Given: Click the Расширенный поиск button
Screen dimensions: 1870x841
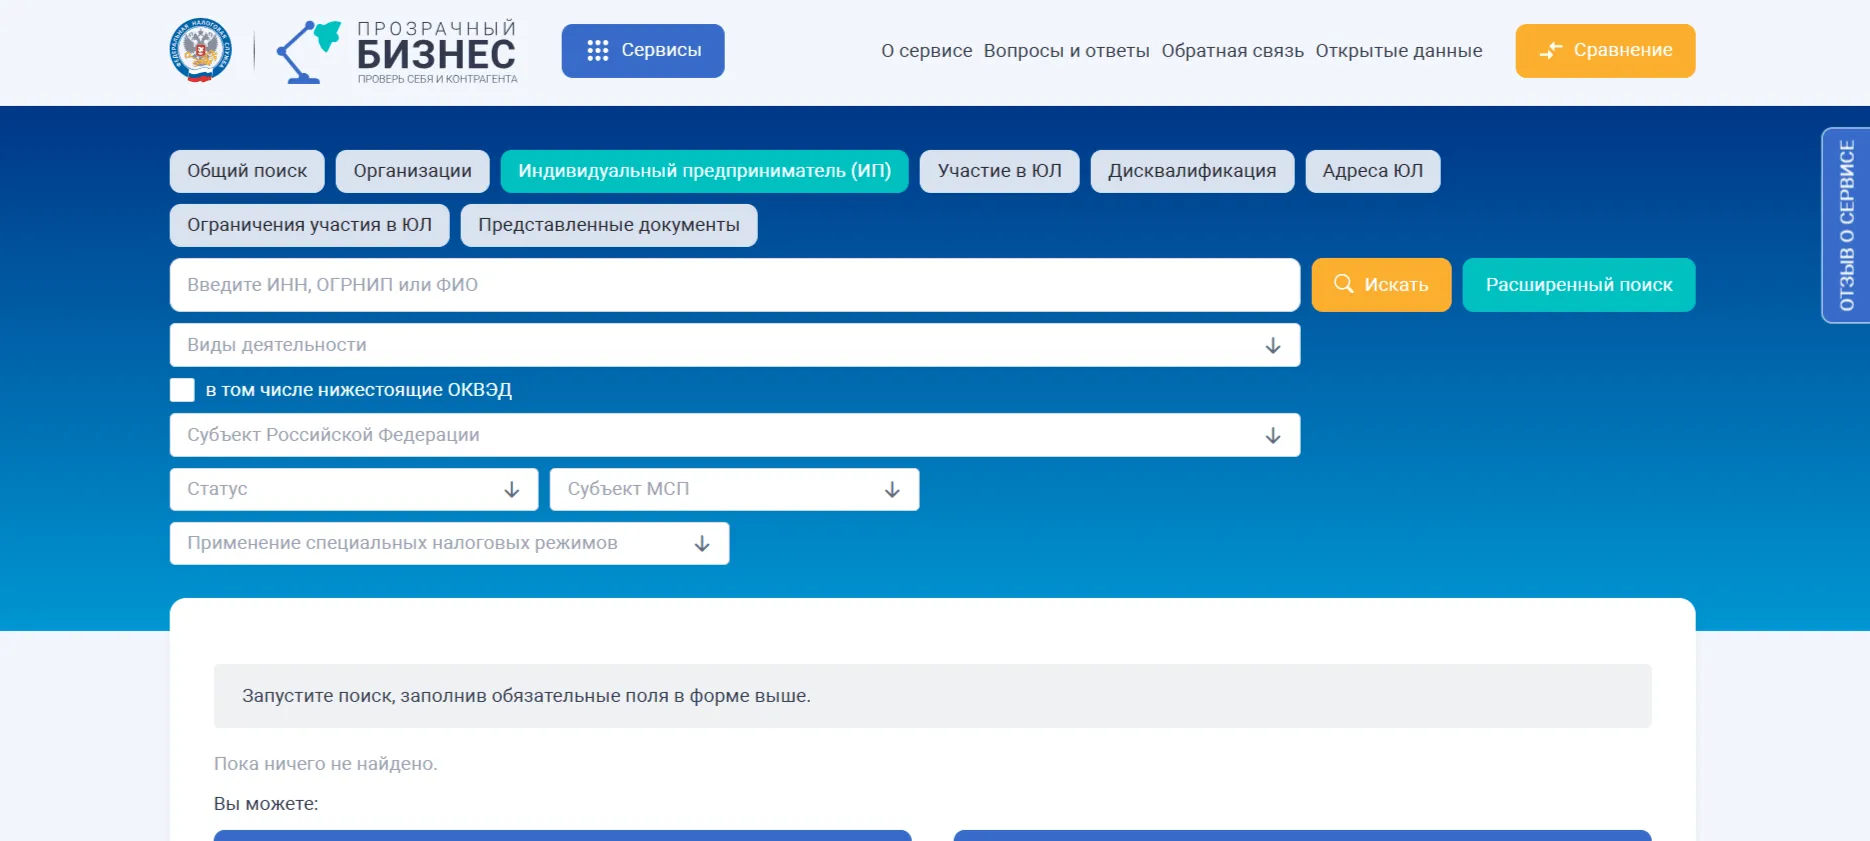Looking at the screenshot, I should tap(1578, 285).
